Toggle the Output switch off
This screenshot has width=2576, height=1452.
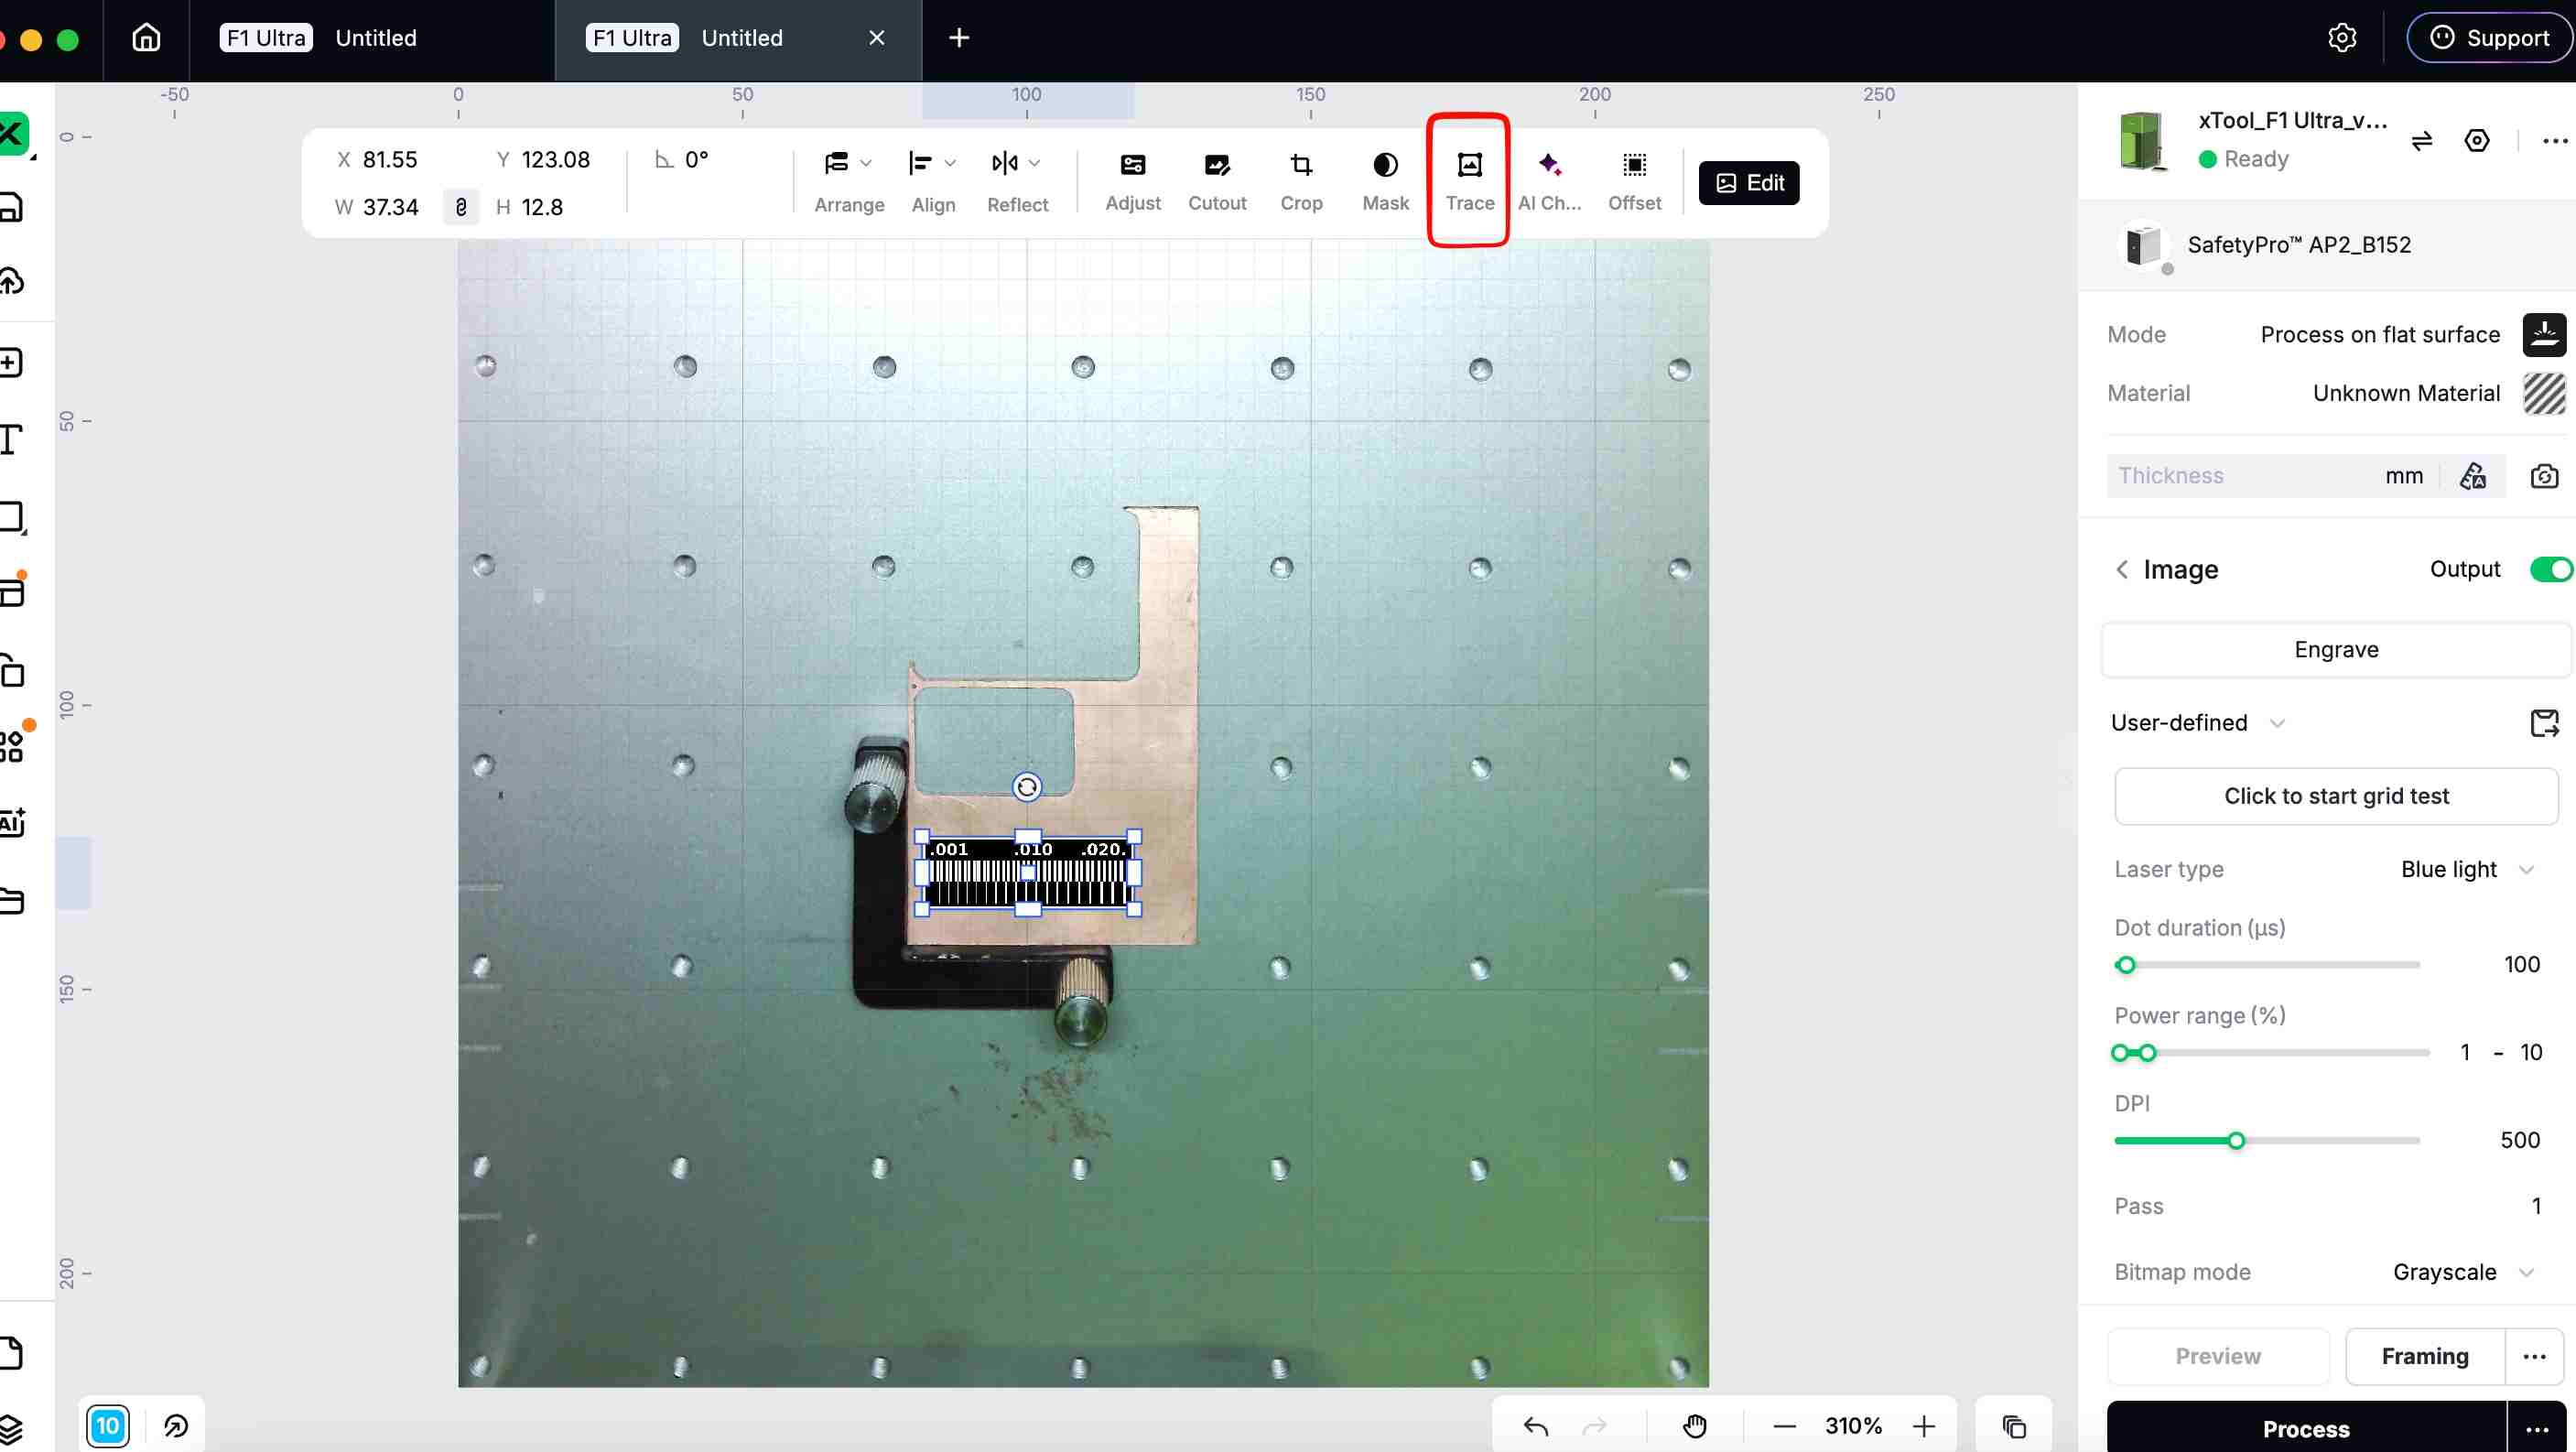pos(2549,569)
